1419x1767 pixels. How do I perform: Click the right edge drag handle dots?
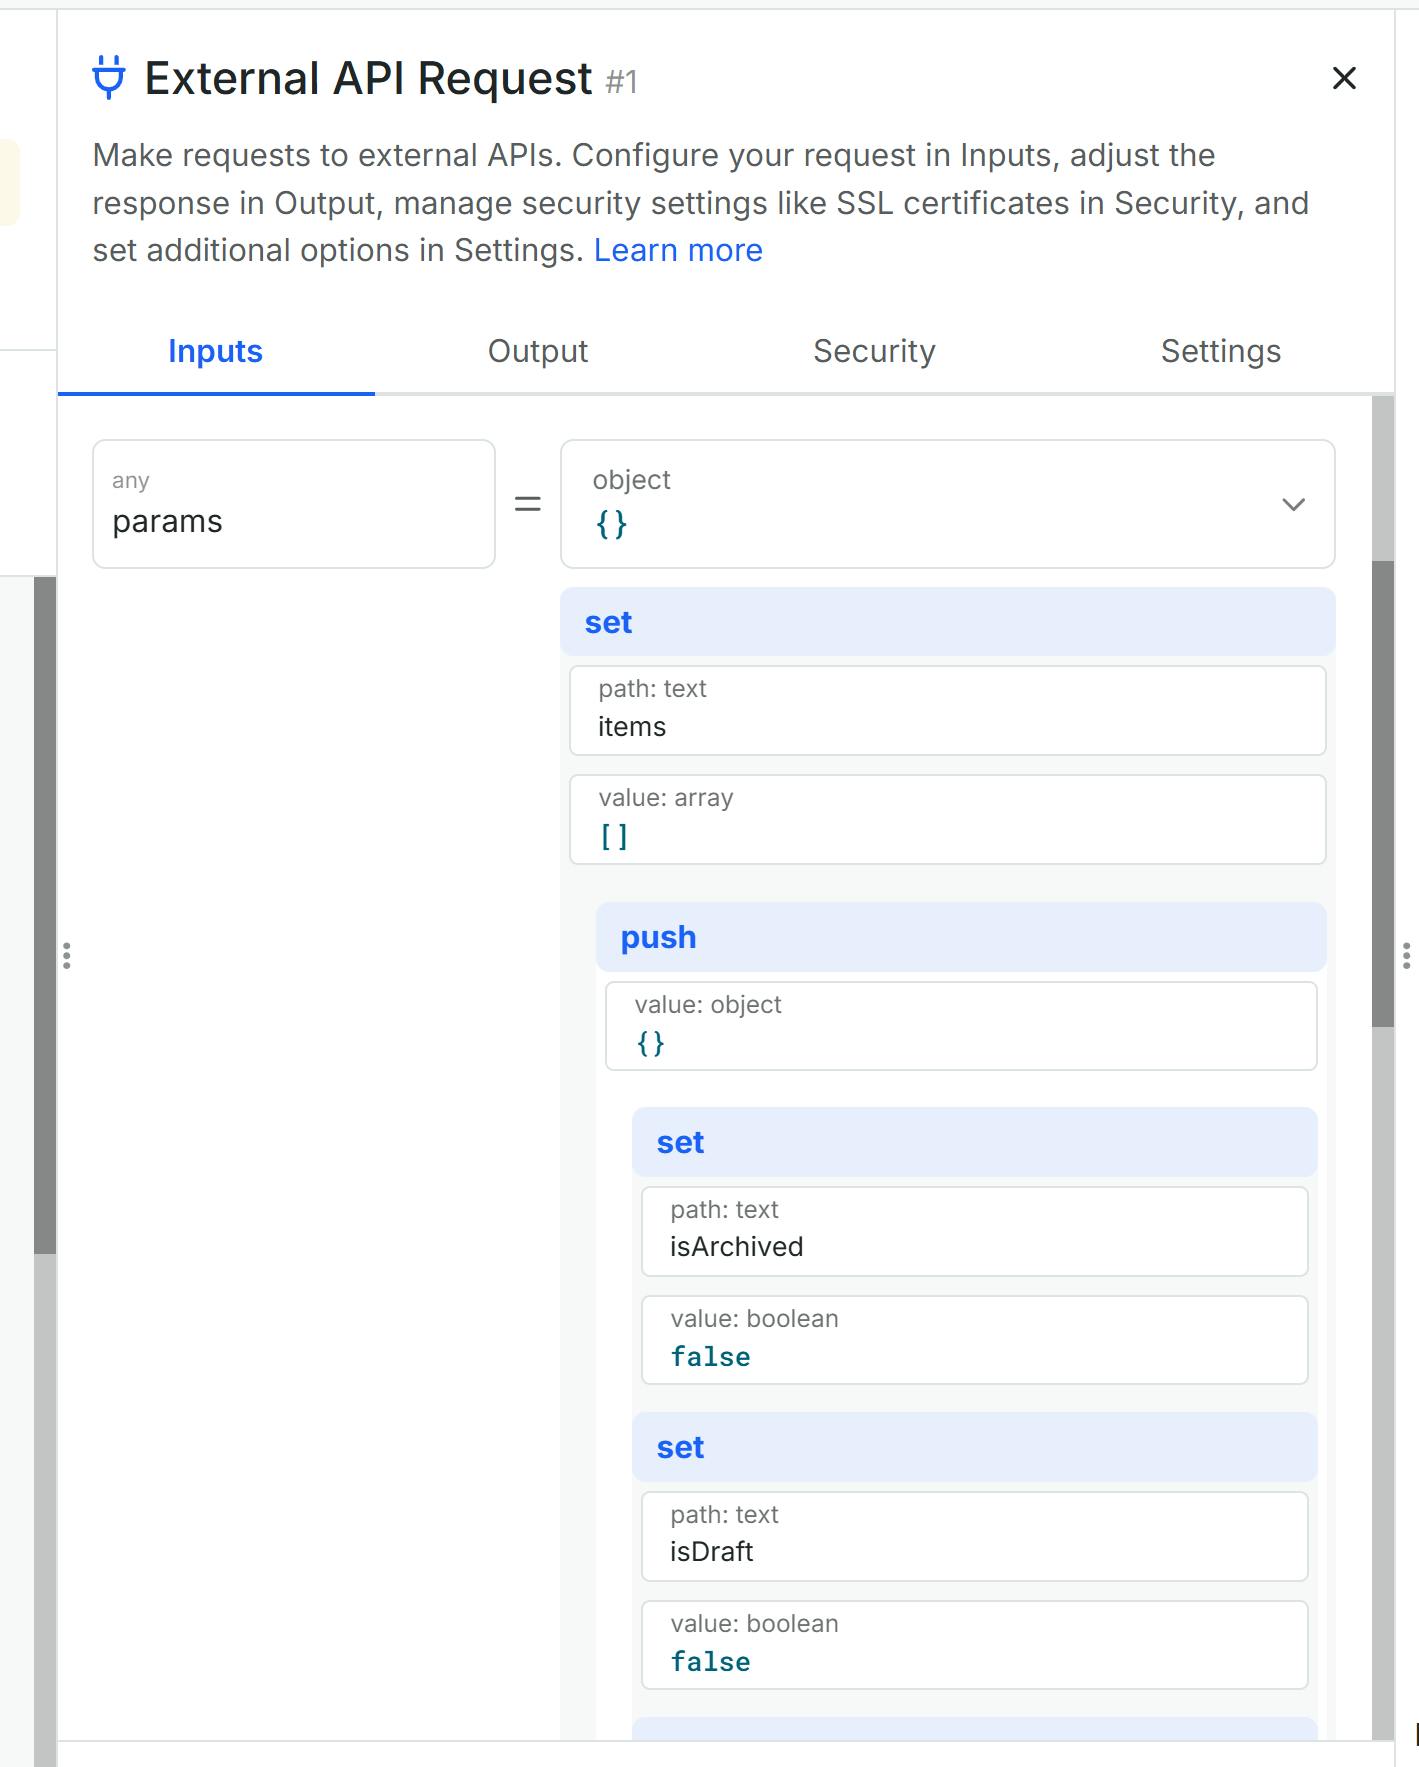coord(1406,956)
